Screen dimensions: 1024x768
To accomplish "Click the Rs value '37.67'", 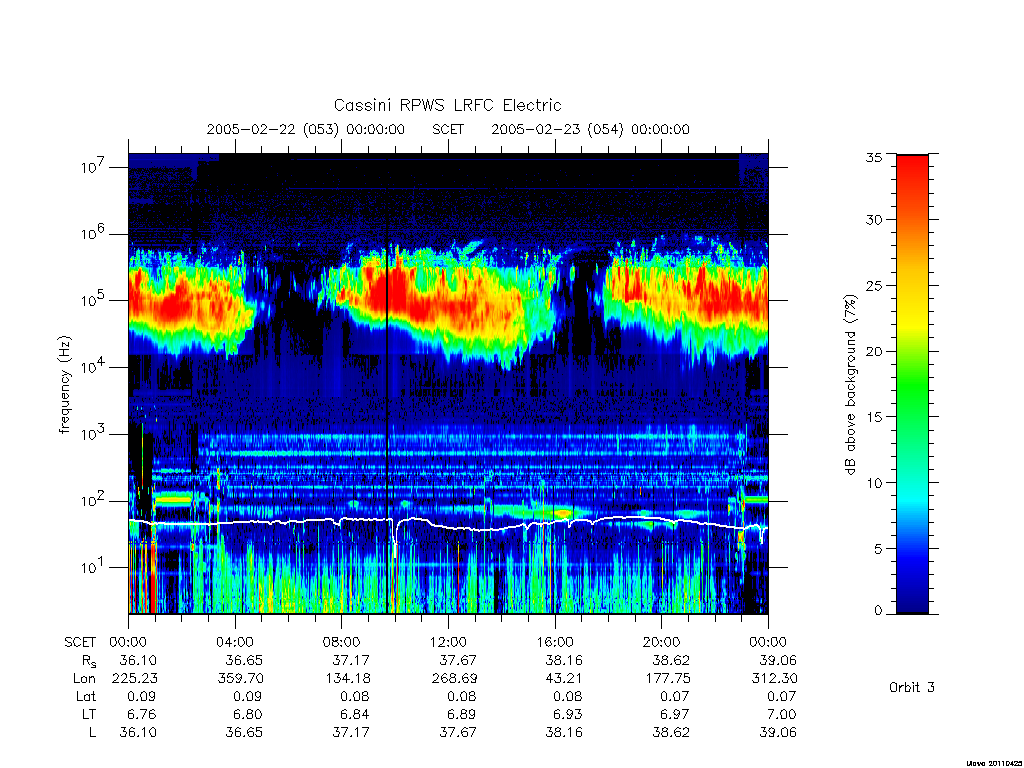I will (458, 660).
